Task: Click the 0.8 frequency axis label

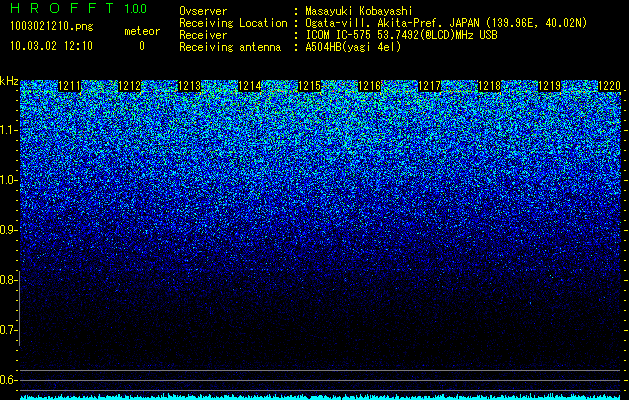Action: point(8,280)
